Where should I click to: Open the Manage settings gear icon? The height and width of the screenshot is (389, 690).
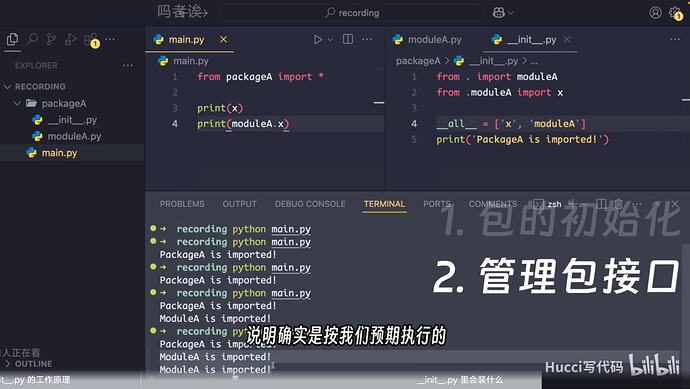coord(675,13)
